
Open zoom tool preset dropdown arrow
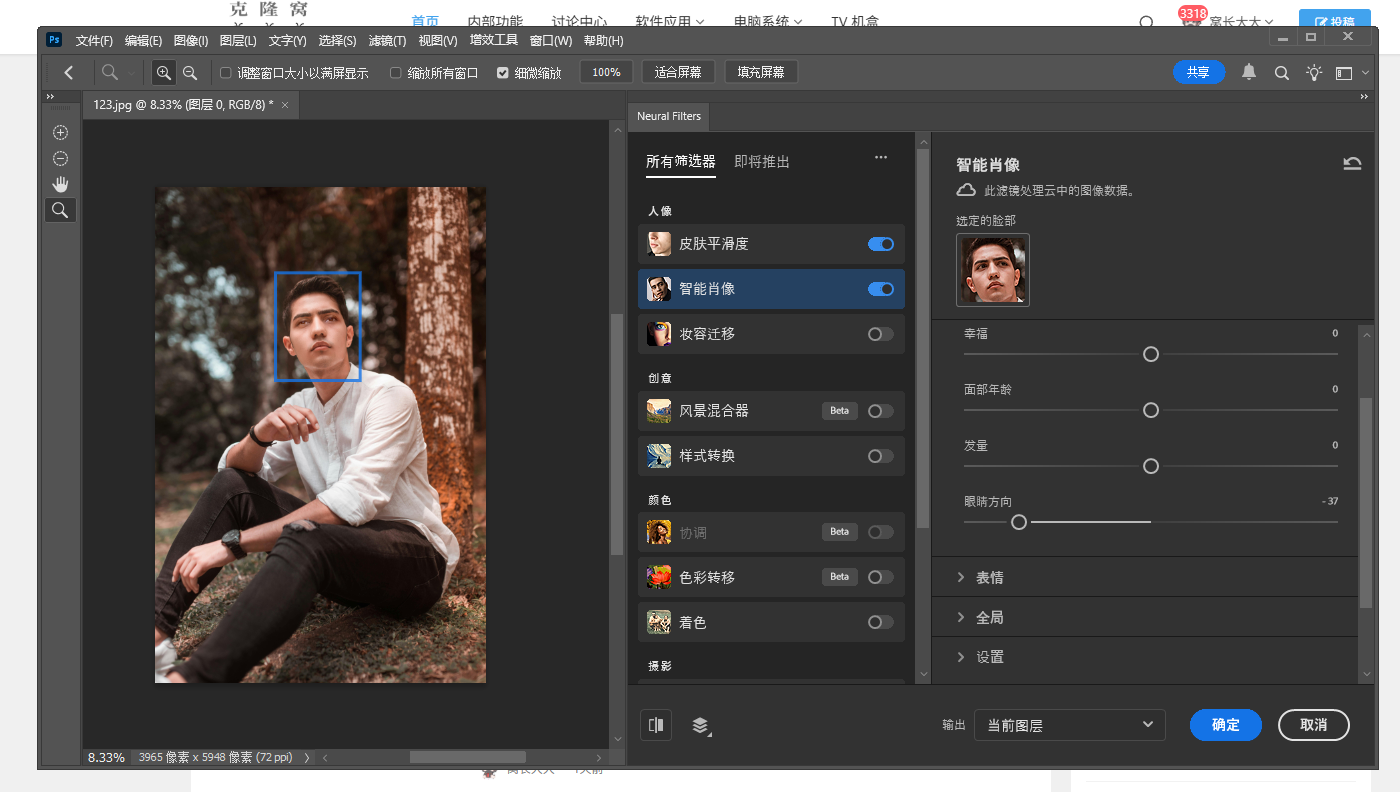coord(130,73)
